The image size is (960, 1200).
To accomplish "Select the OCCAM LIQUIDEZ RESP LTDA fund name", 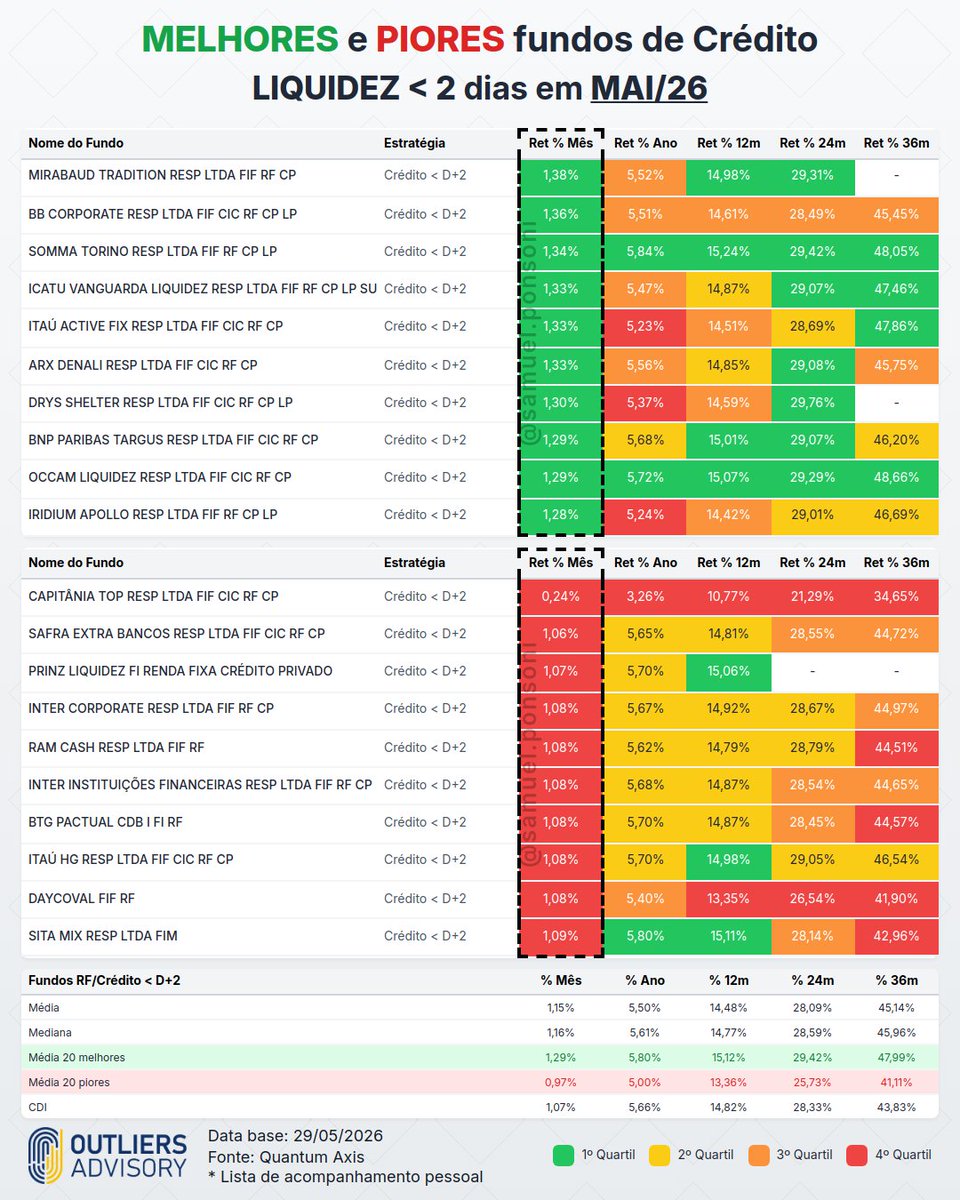I will 159,477.
